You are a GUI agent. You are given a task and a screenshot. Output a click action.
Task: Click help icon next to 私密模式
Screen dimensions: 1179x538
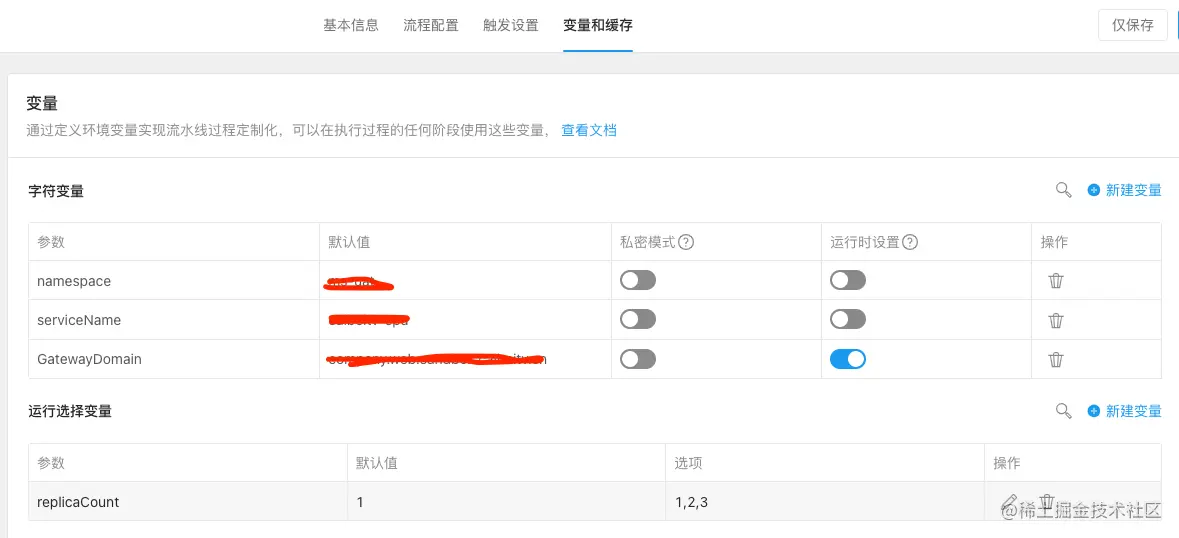(x=686, y=243)
